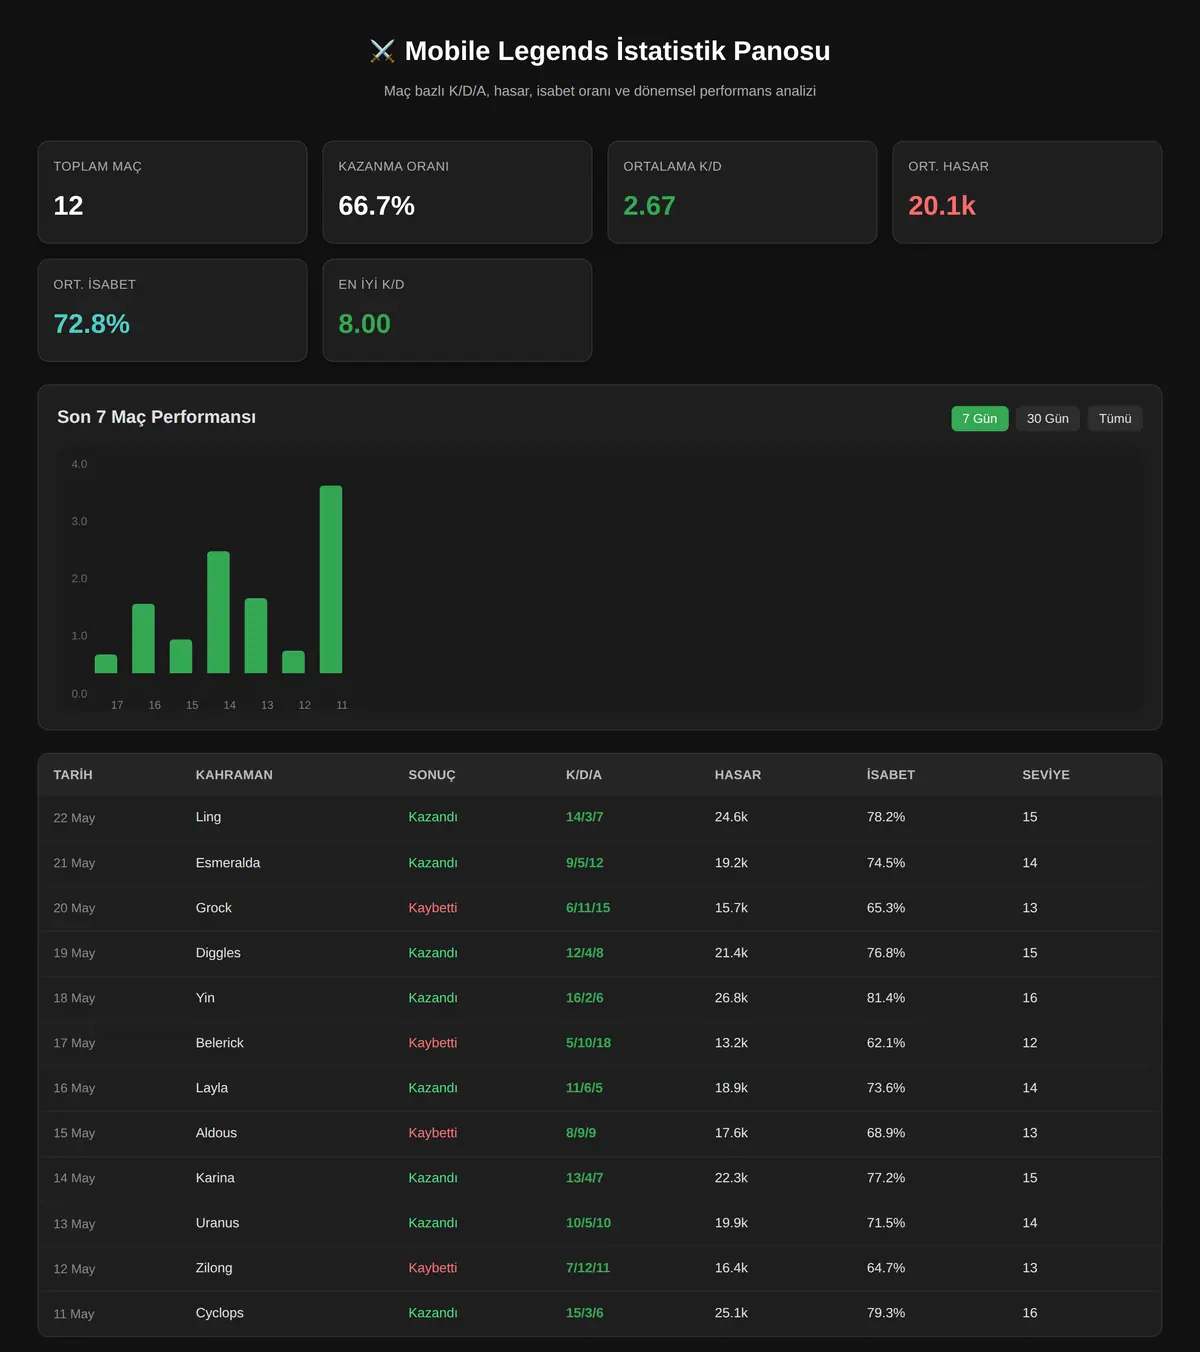Click the TARİH column header
Screen dimensions: 1200x1352
click(73, 775)
